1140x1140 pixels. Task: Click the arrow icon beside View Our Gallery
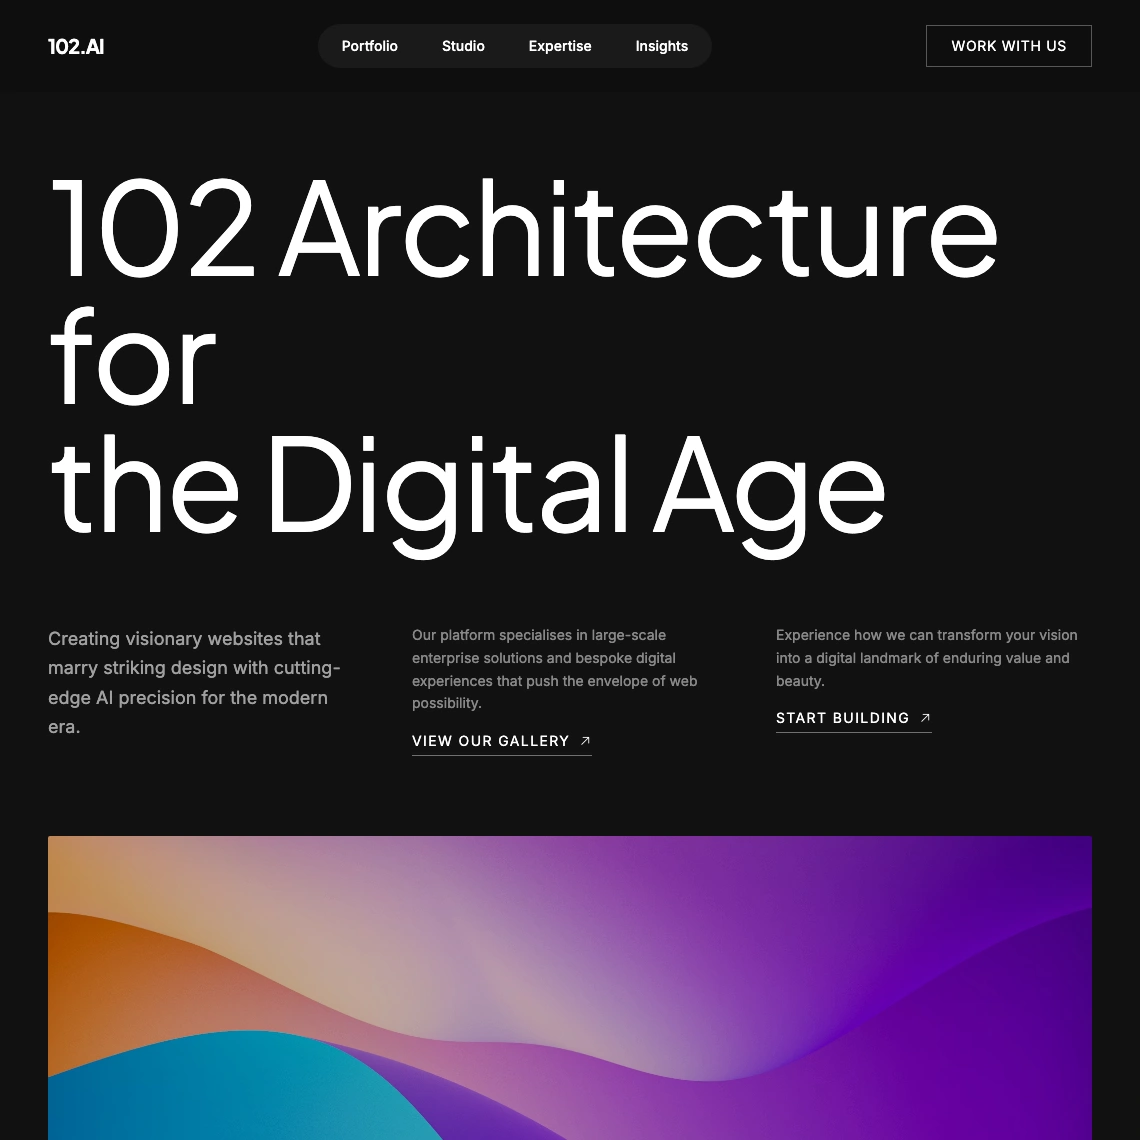586,741
